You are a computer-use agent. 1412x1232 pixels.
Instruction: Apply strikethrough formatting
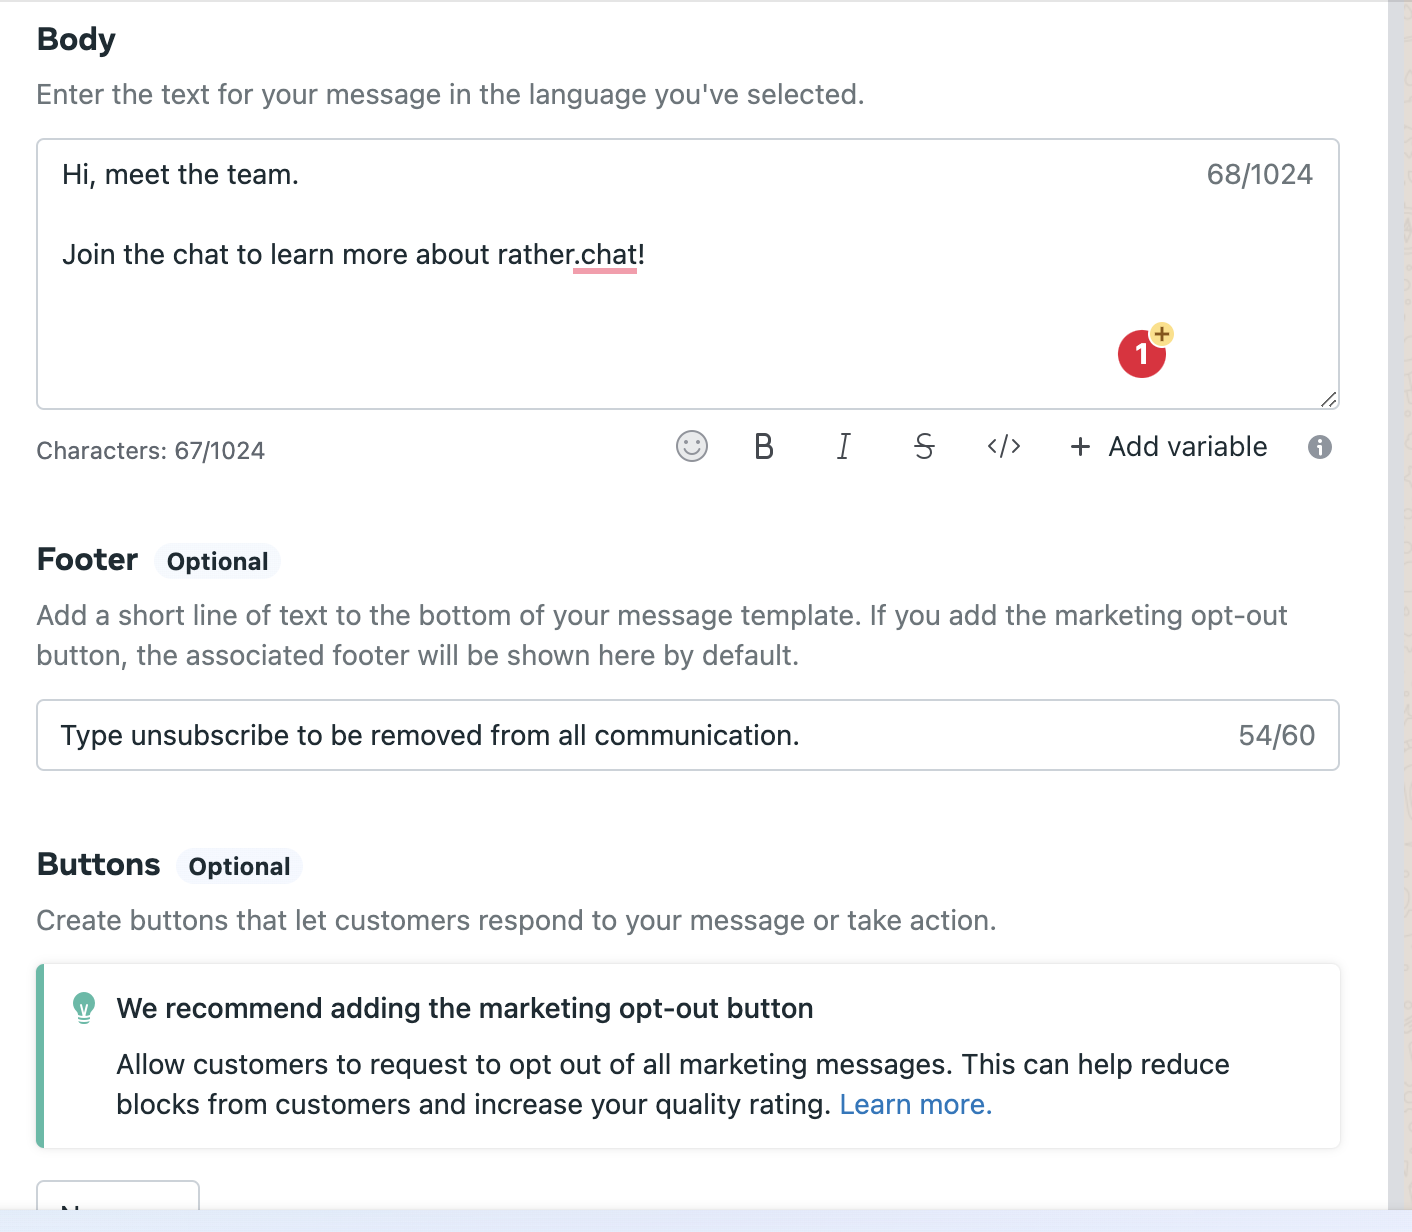tap(924, 446)
